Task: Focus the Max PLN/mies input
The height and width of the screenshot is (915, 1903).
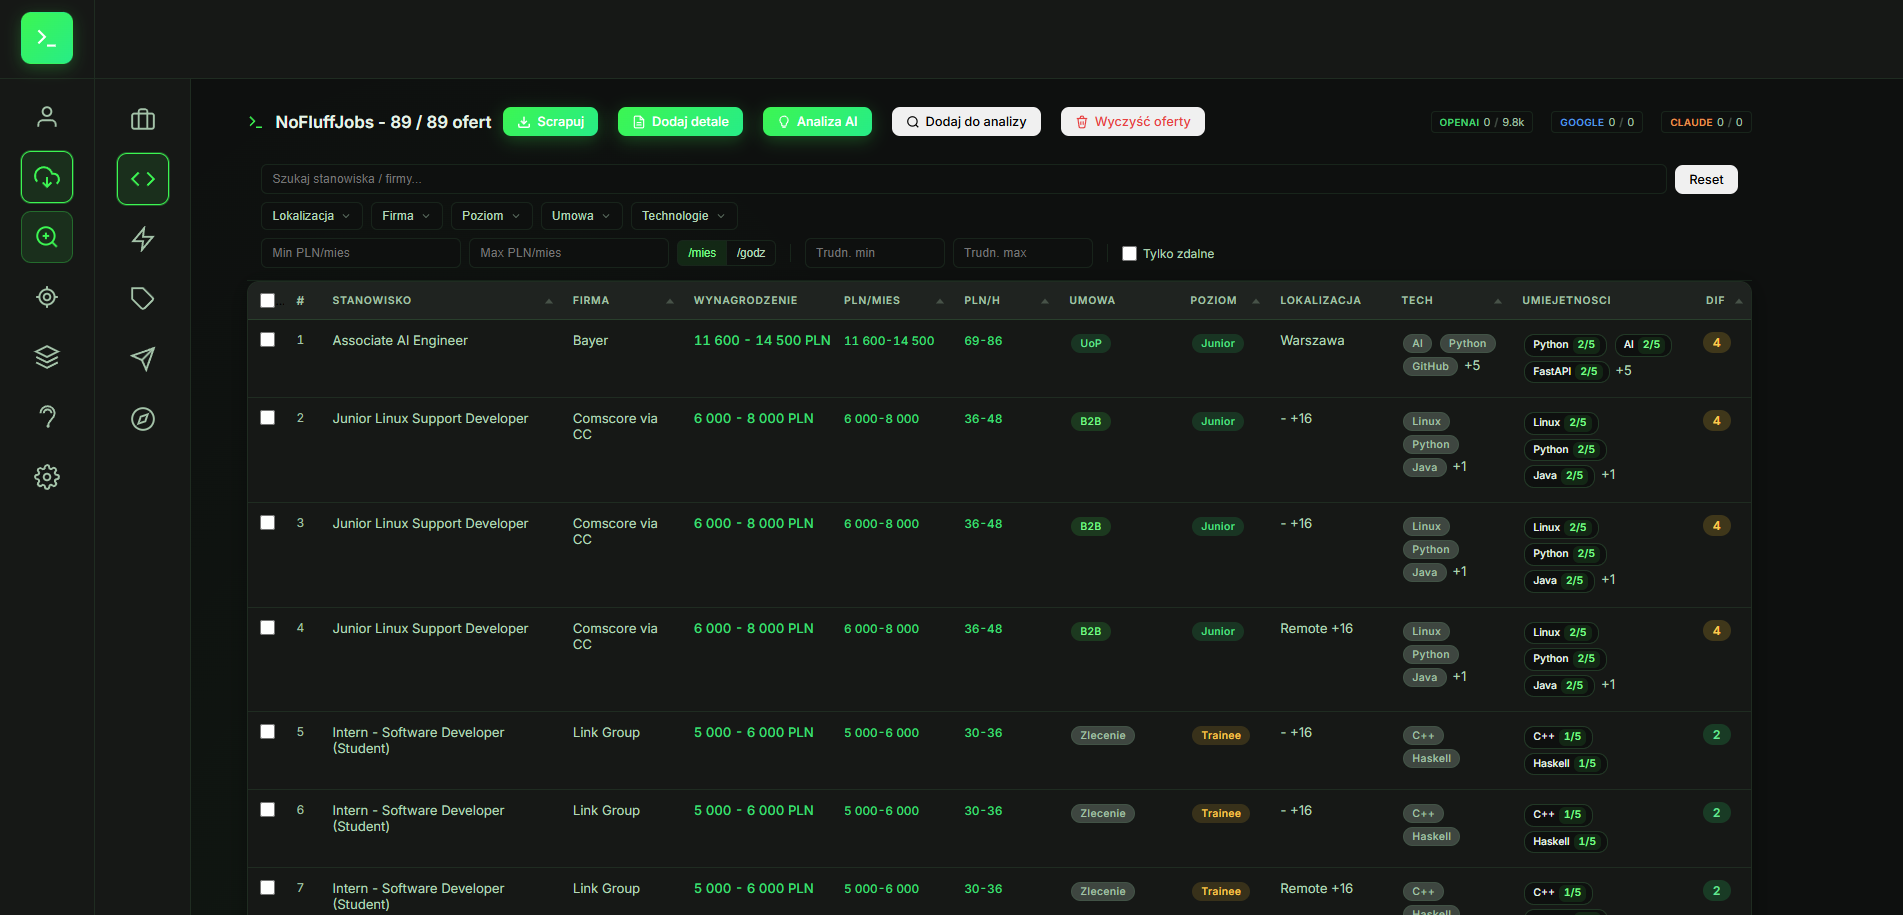Action: click(x=568, y=253)
